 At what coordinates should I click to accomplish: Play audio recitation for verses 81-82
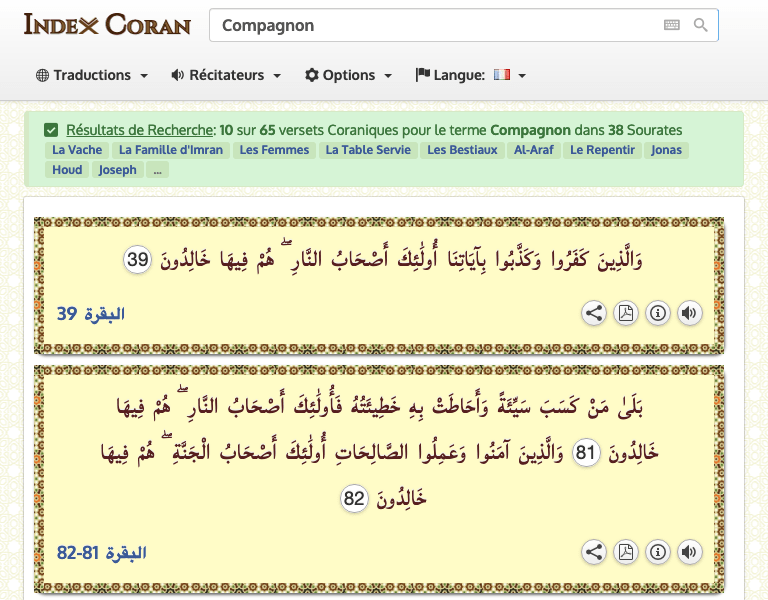[x=689, y=552]
